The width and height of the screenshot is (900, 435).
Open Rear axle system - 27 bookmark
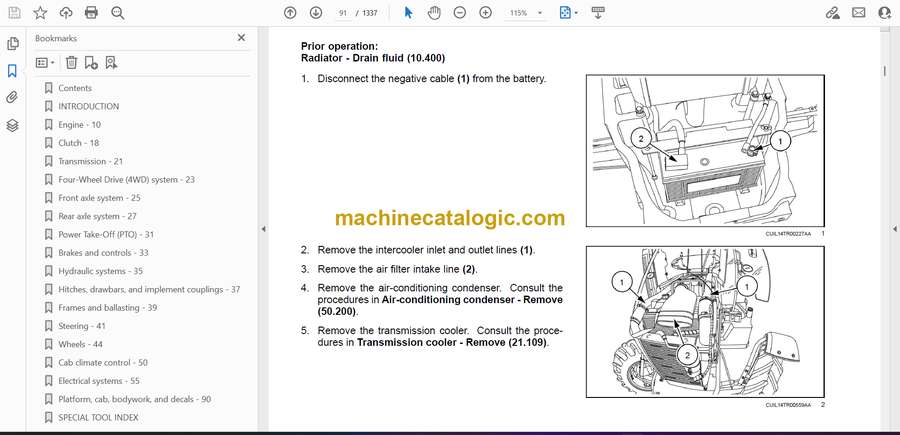click(x=98, y=216)
